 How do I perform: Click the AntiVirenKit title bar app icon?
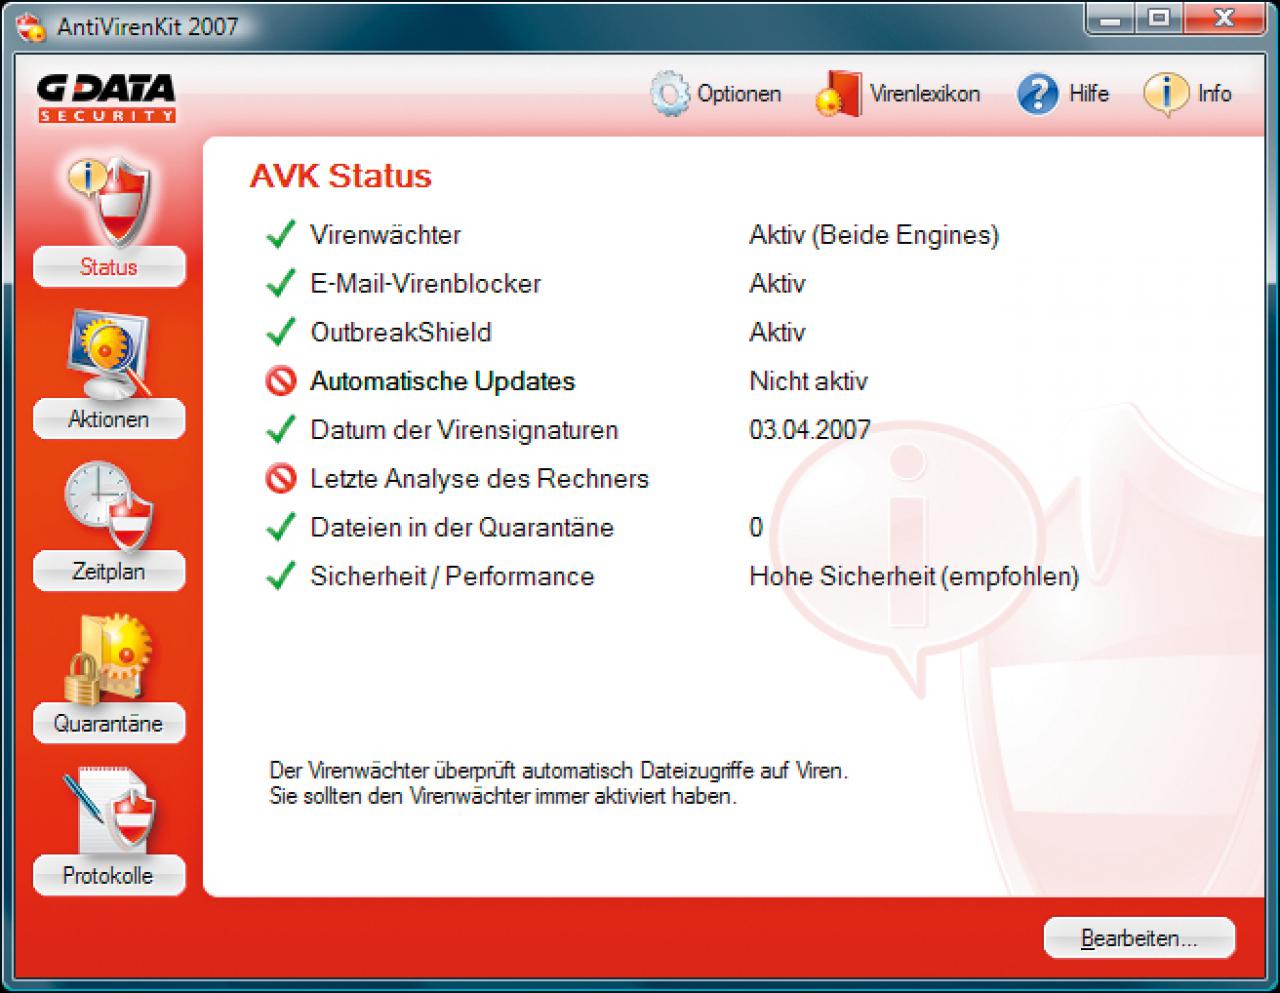pos(32,27)
